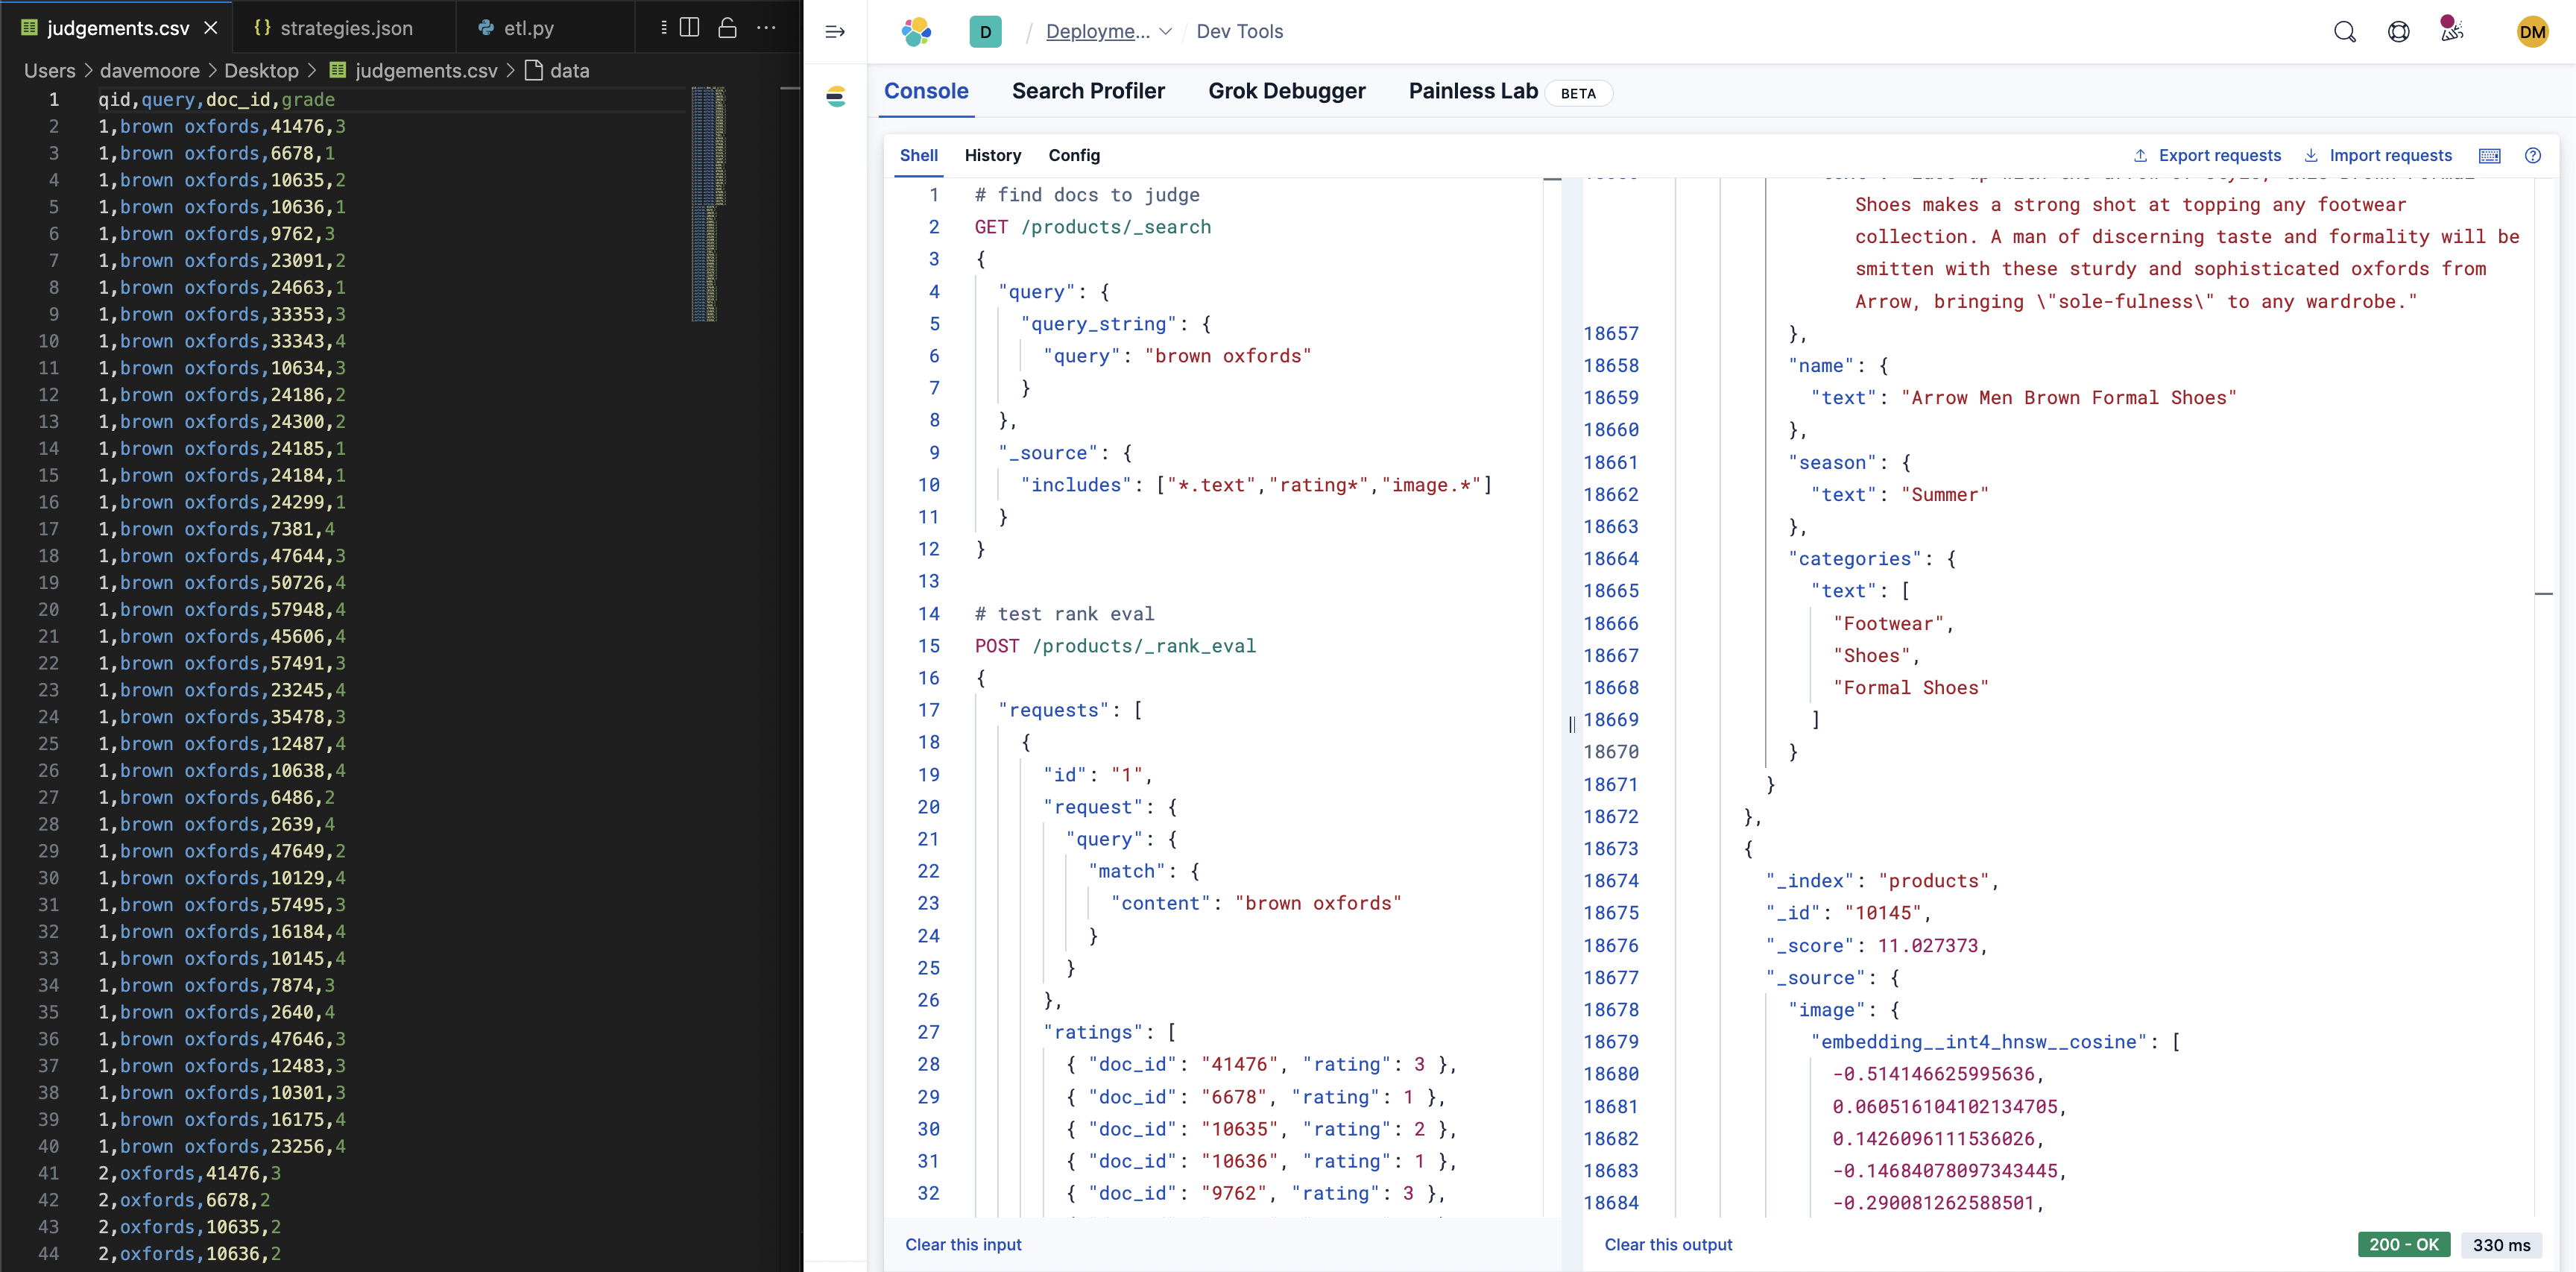The width and height of the screenshot is (2576, 1272).
Task: Click the Elastic logo home icon
Action: coord(916,32)
